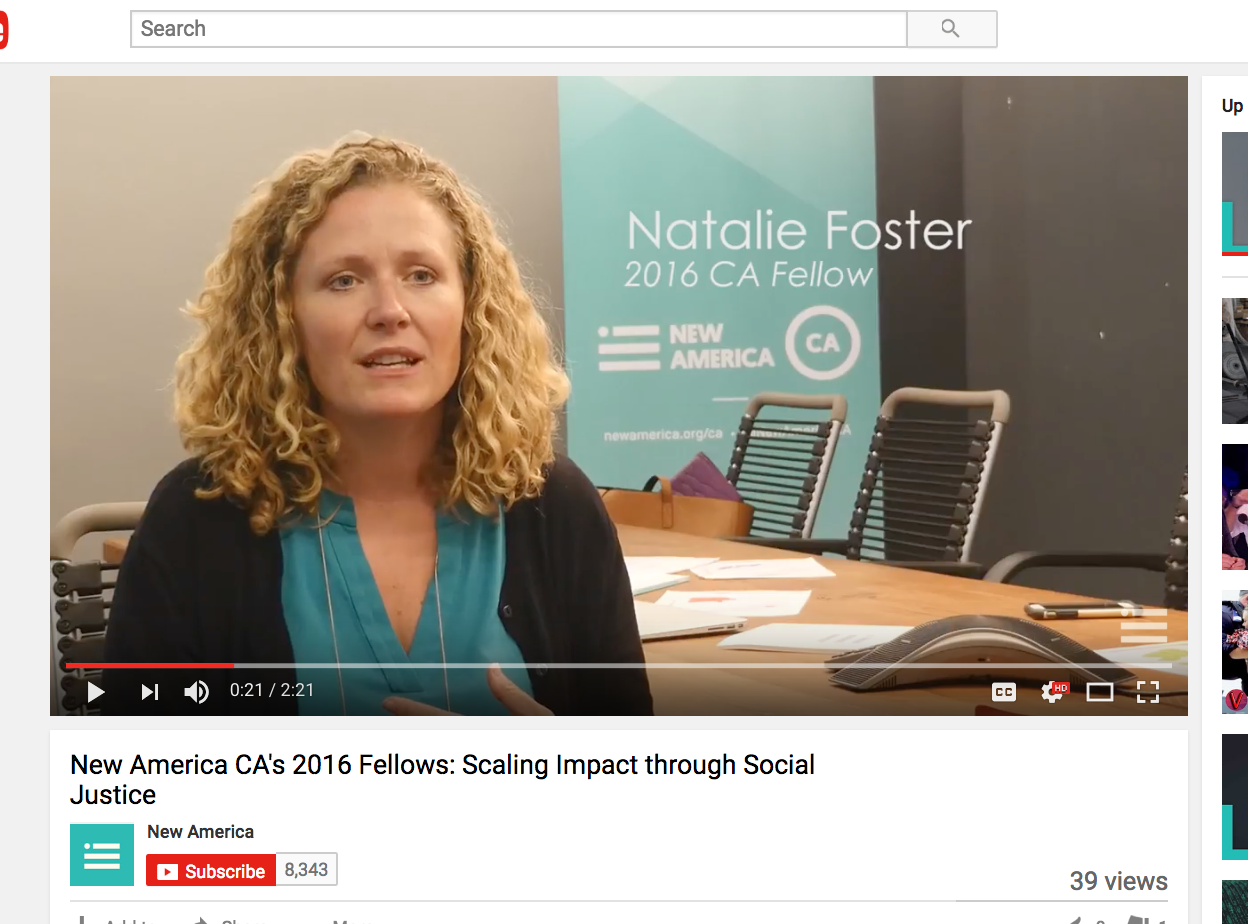This screenshot has width=1248, height=924.
Task: Click the play button in the video player
Action: click(96, 691)
